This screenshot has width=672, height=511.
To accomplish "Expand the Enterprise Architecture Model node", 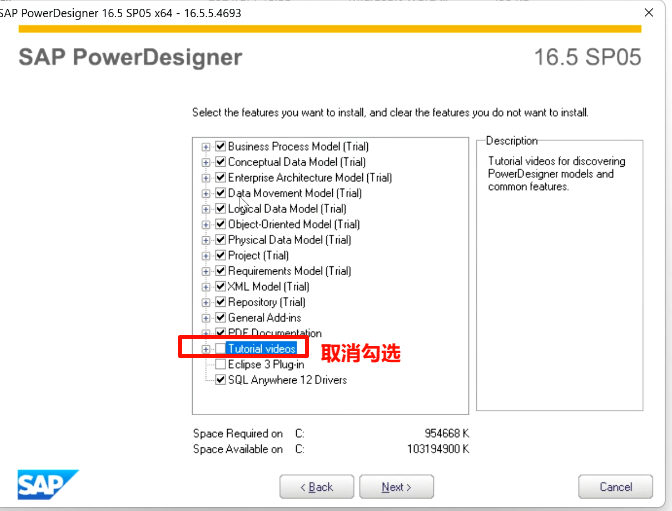I will [x=206, y=178].
